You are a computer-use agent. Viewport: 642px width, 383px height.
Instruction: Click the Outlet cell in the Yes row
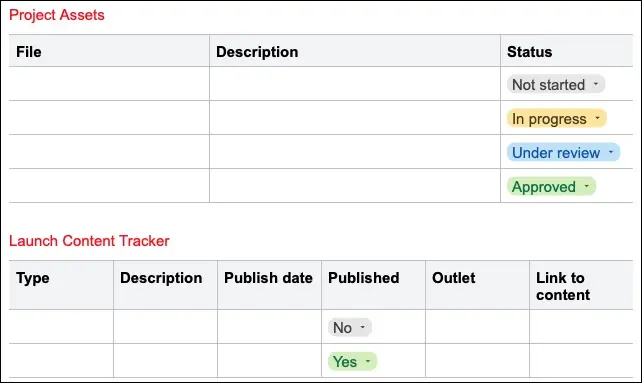pyautogui.click(x=477, y=361)
